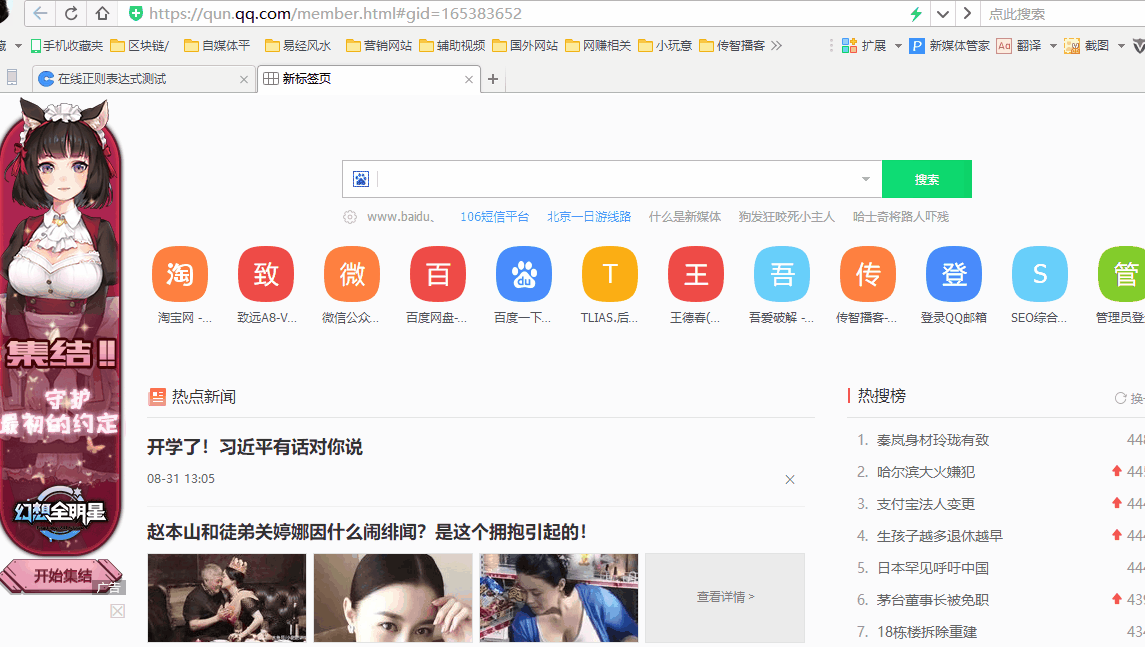Image resolution: width=1145 pixels, height=647 pixels.
Task: Open the headline 开学了！习近平有话对你说
Action: [x=255, y=447]
